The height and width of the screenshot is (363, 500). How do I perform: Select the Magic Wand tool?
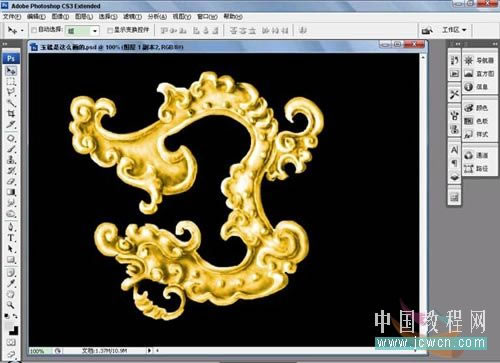(x=11, y=103)
